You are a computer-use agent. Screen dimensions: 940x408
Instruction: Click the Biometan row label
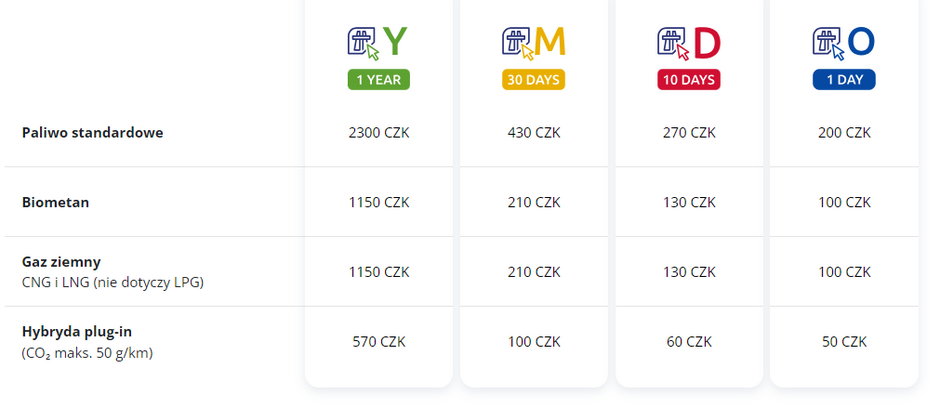[x=55, y=202]
